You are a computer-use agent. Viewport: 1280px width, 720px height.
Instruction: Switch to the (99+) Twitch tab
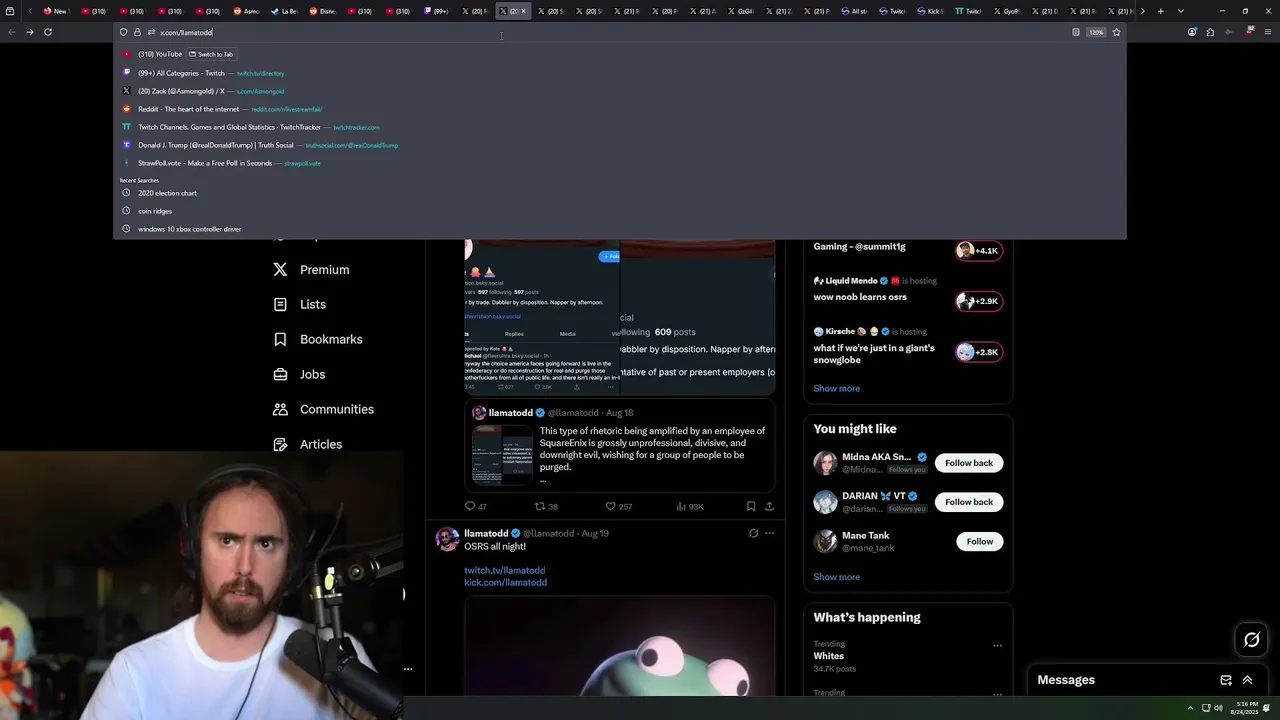tap(436, 11)
